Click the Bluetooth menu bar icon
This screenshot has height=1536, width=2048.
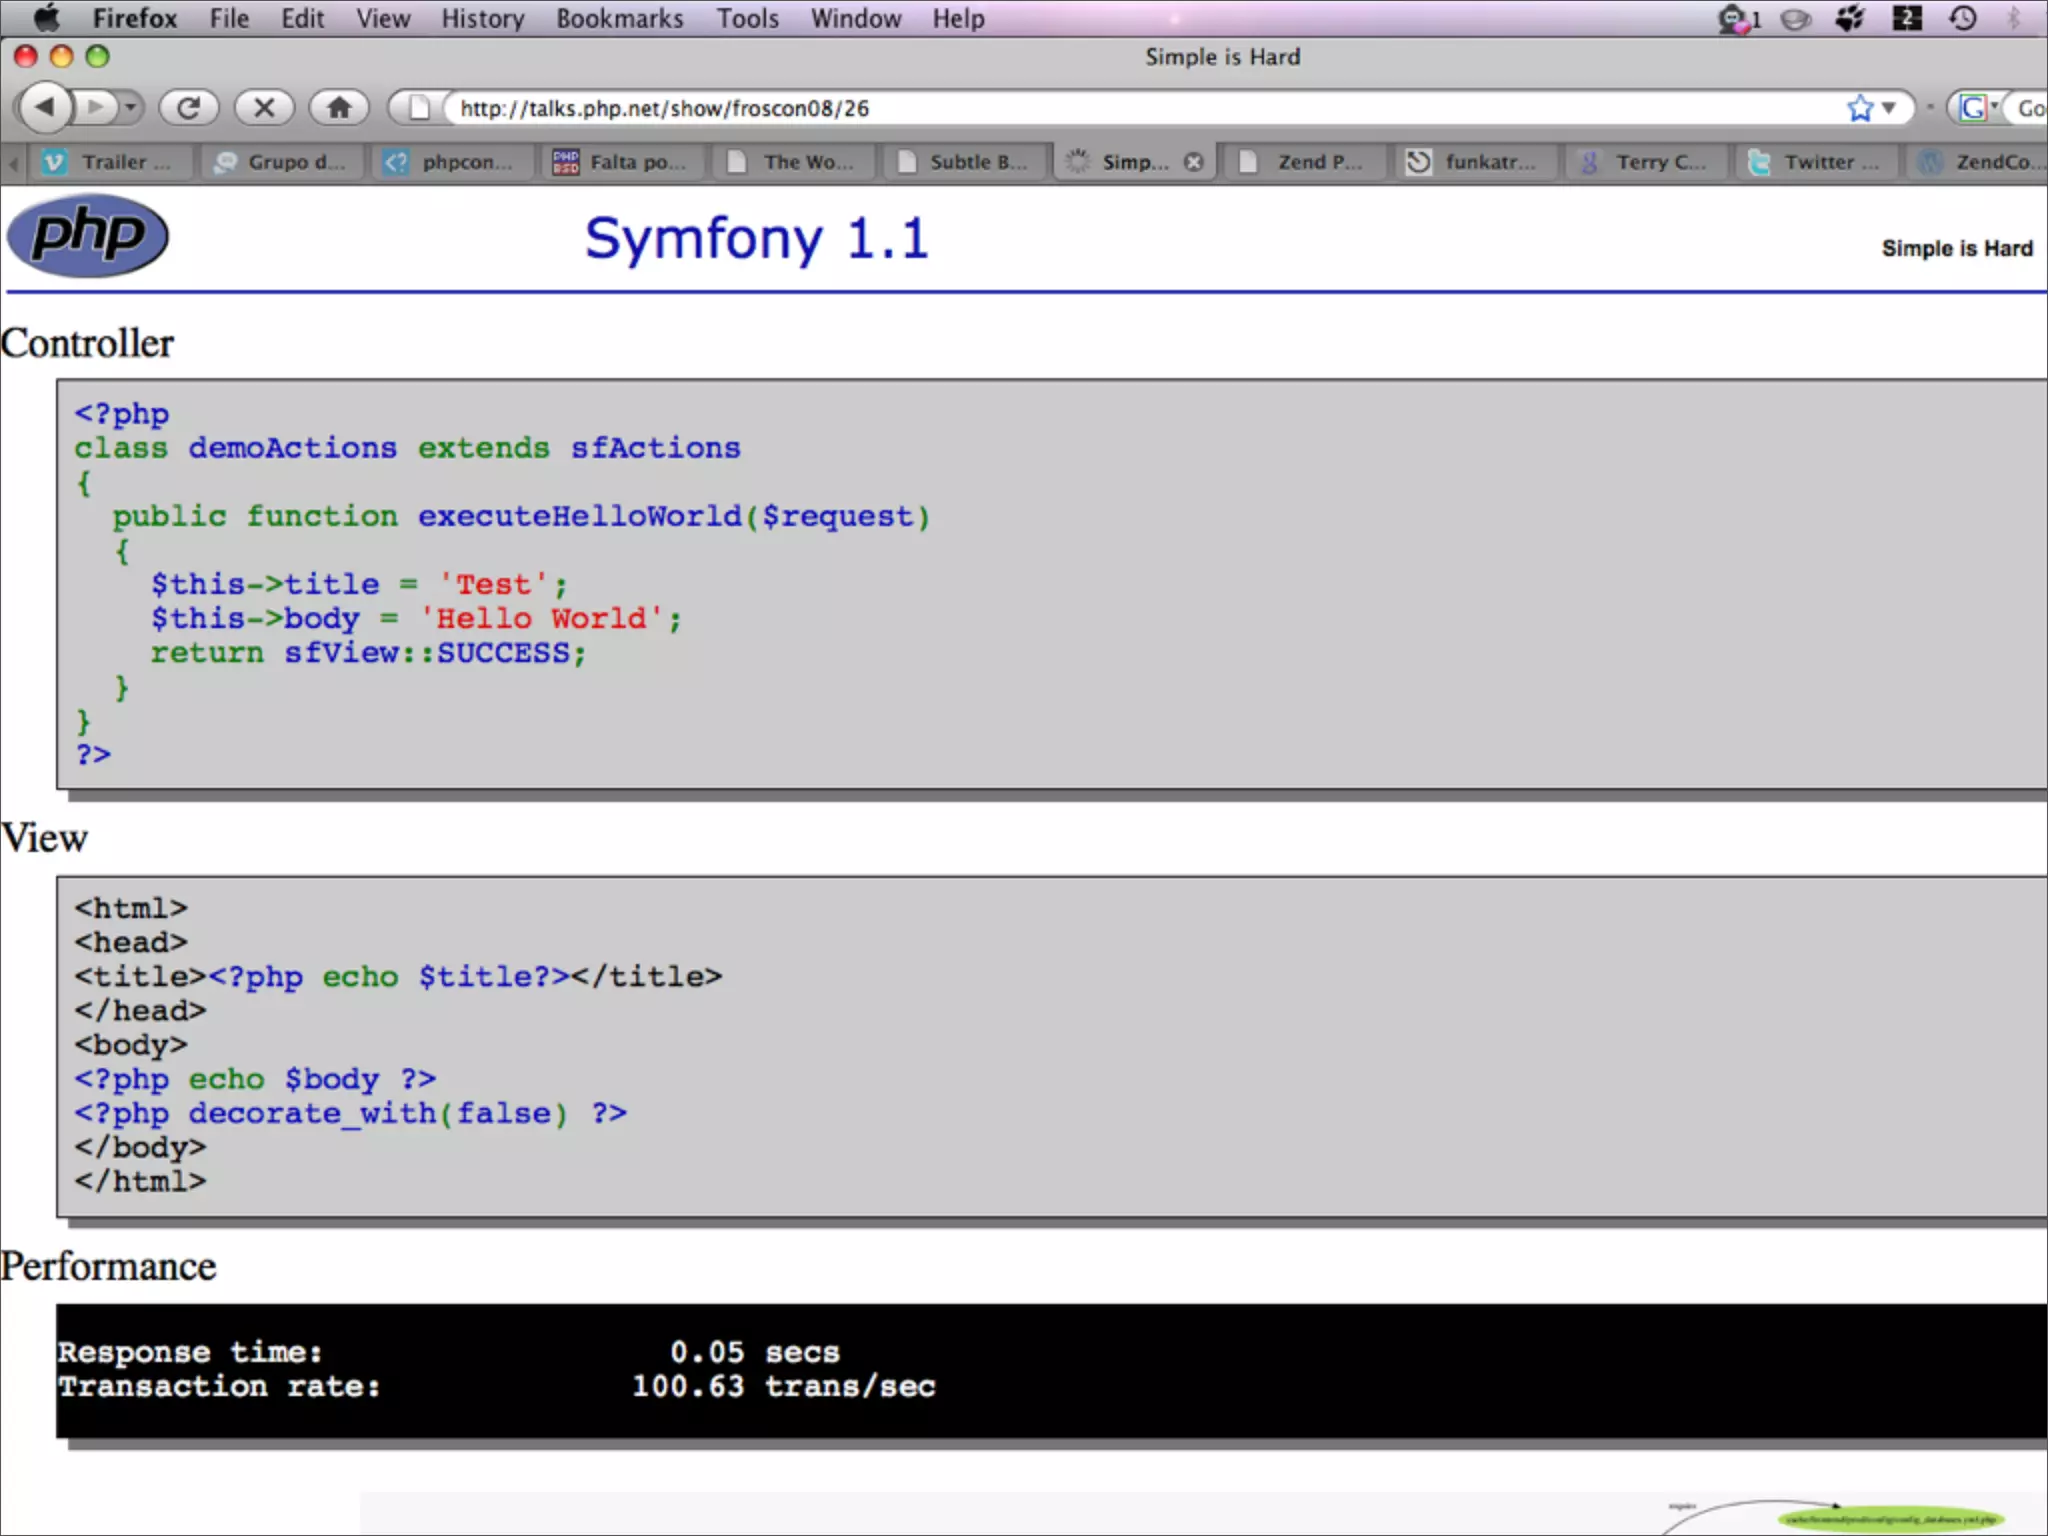(x=2014, y=18)
